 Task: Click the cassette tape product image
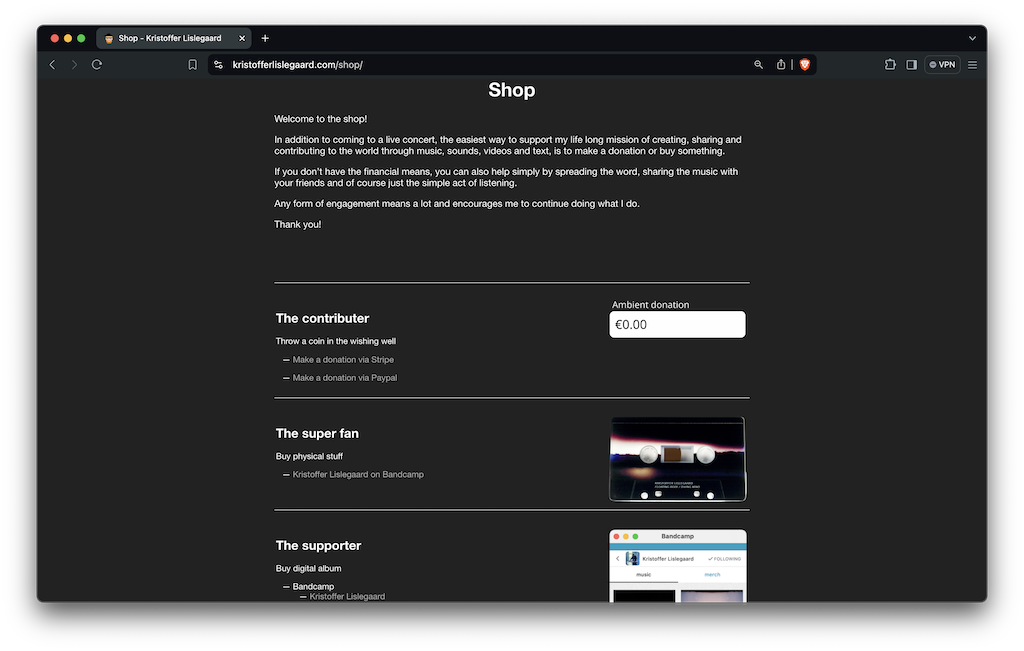pos(677,459)
